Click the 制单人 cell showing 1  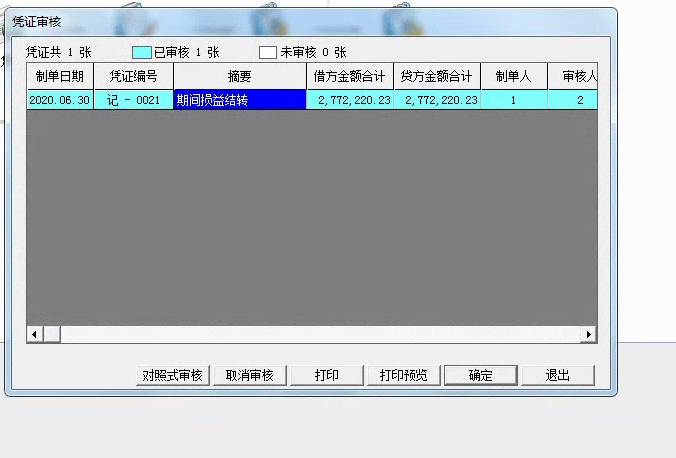click(514, 100)
